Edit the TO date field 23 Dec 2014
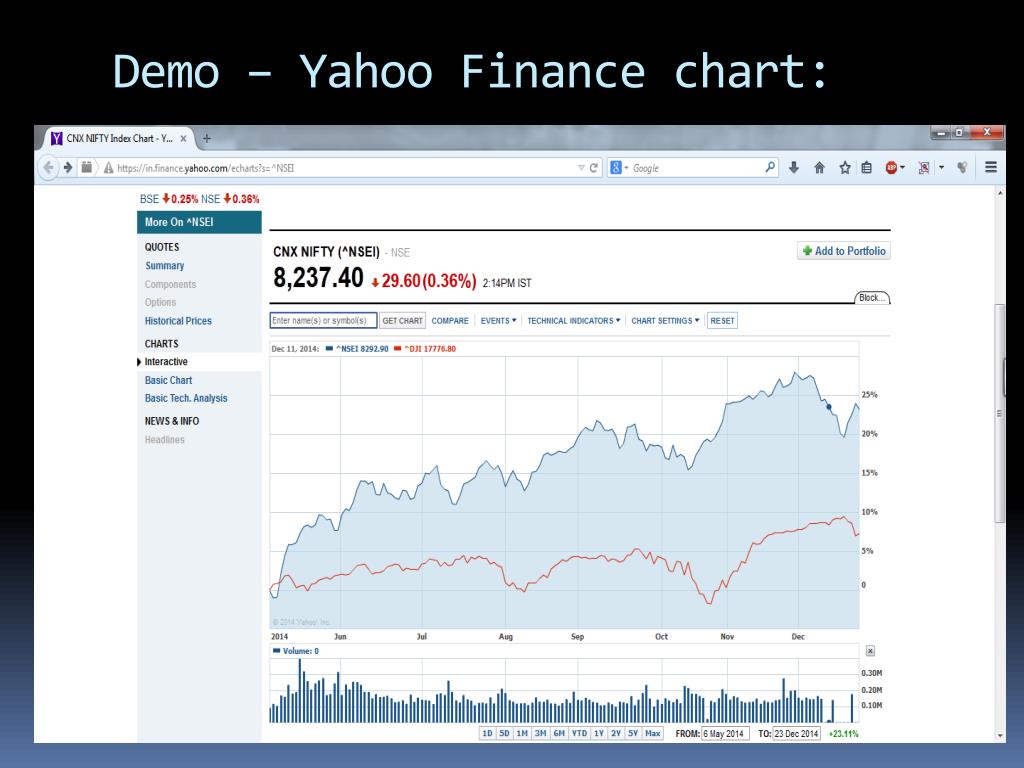Image resolution: width=1024 pixels, height=768 pixels. 797,734
